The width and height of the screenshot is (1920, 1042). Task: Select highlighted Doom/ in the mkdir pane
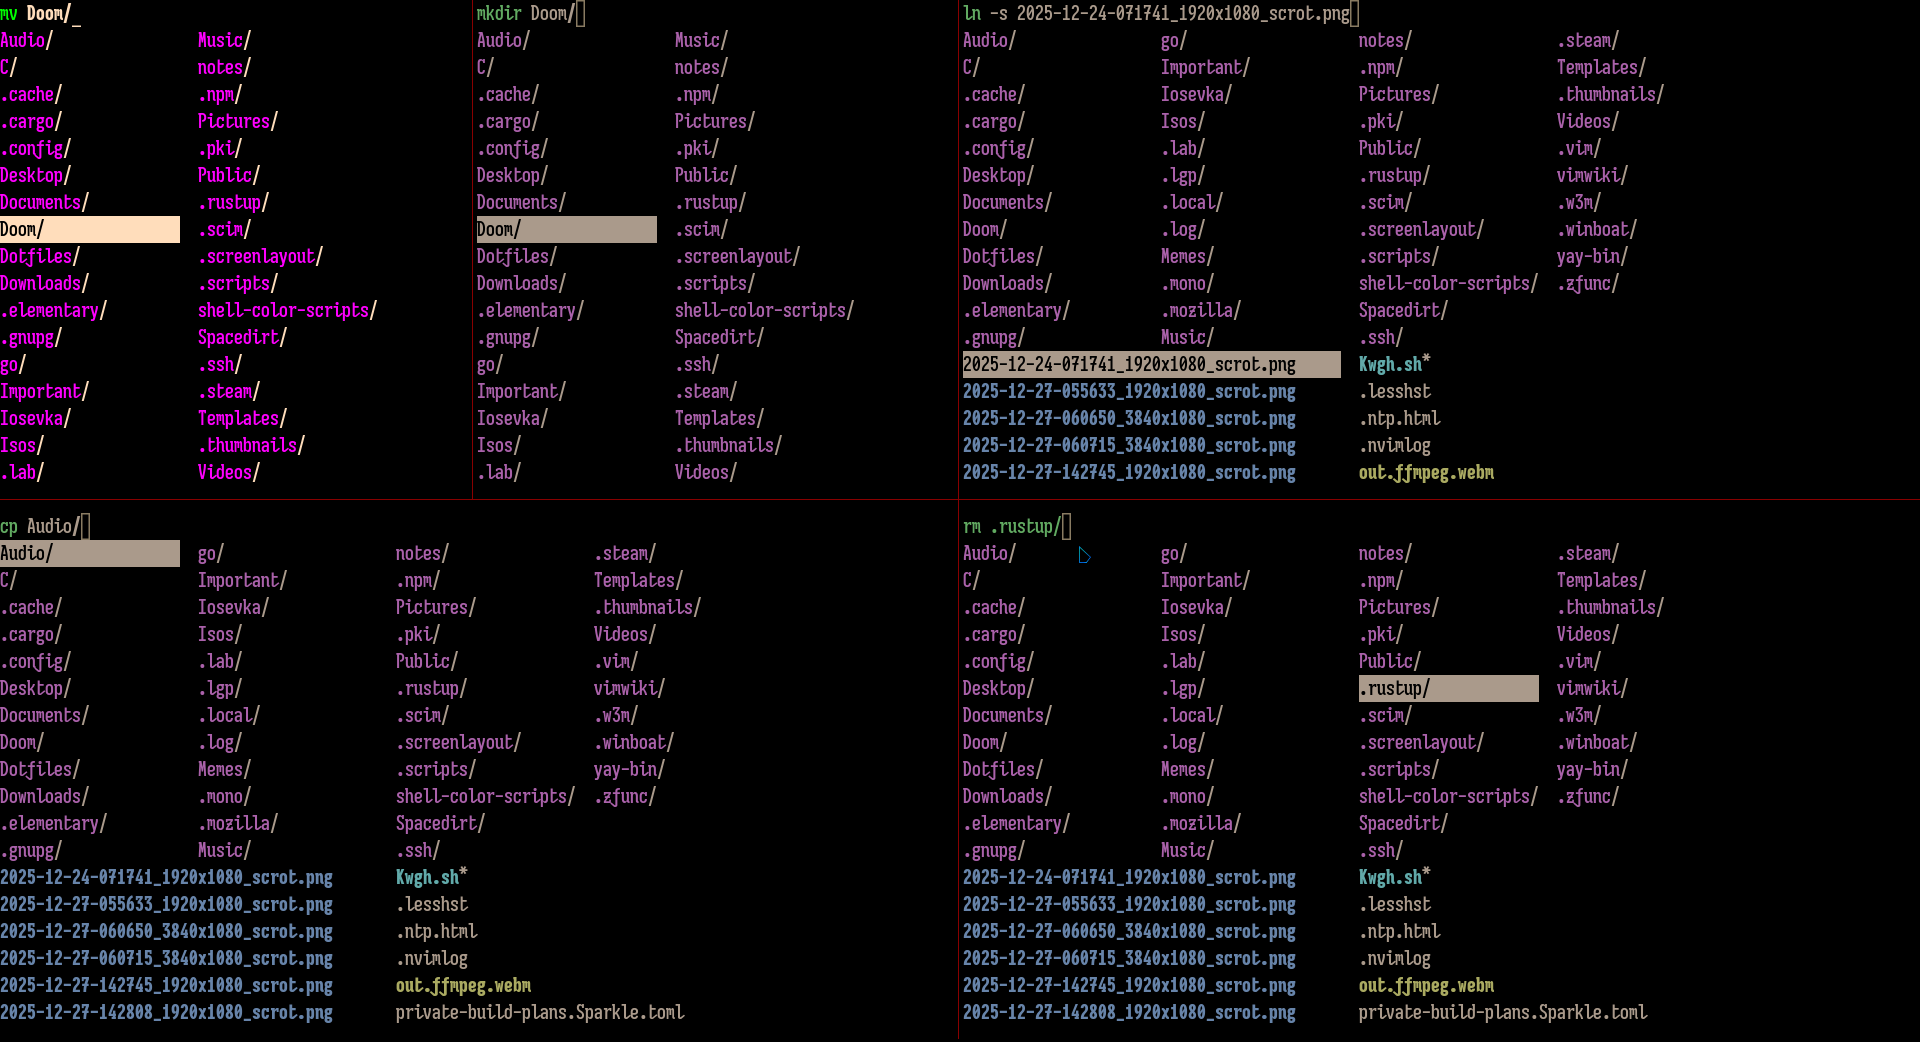[566, 229]
